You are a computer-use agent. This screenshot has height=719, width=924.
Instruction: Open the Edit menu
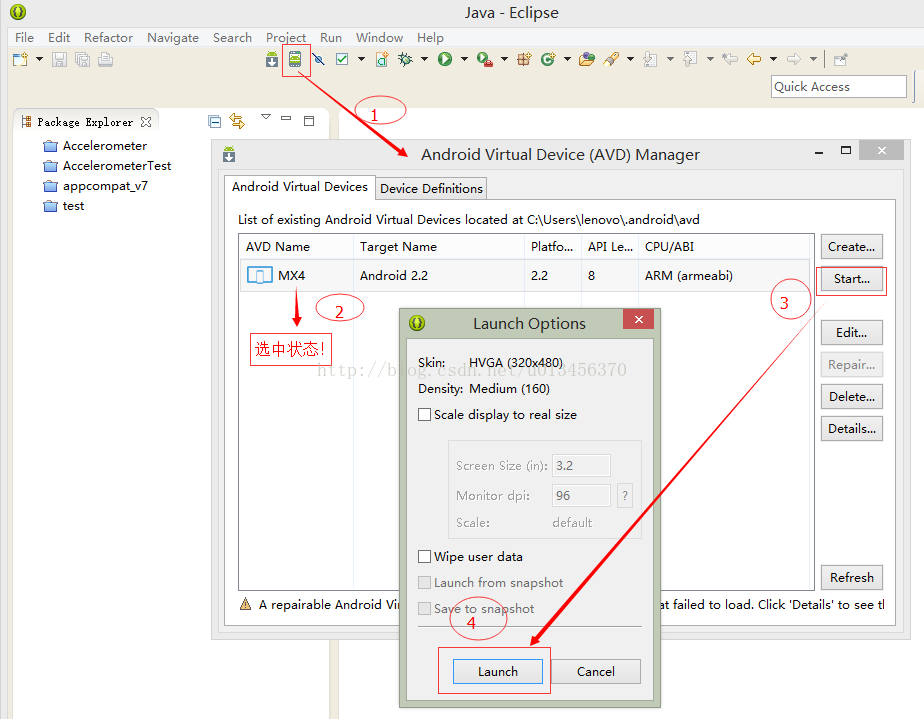tap(59, 38)
